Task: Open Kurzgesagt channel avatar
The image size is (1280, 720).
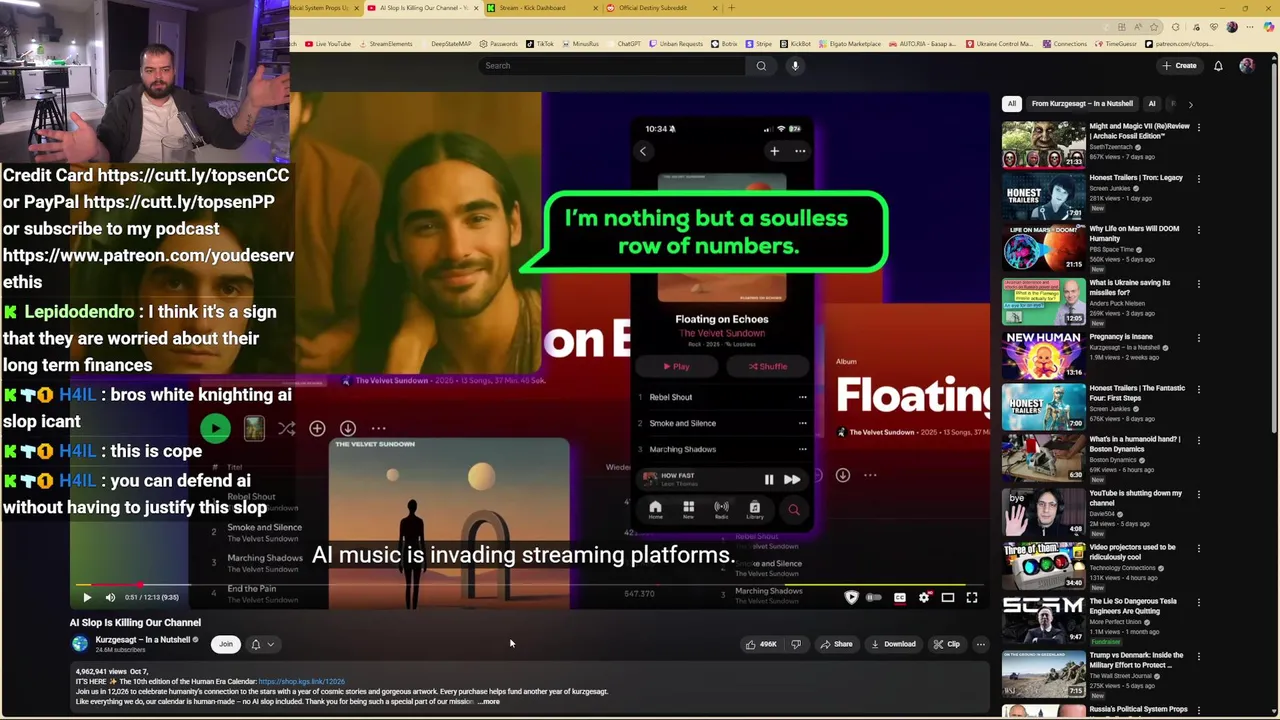Action: point(80,644)
